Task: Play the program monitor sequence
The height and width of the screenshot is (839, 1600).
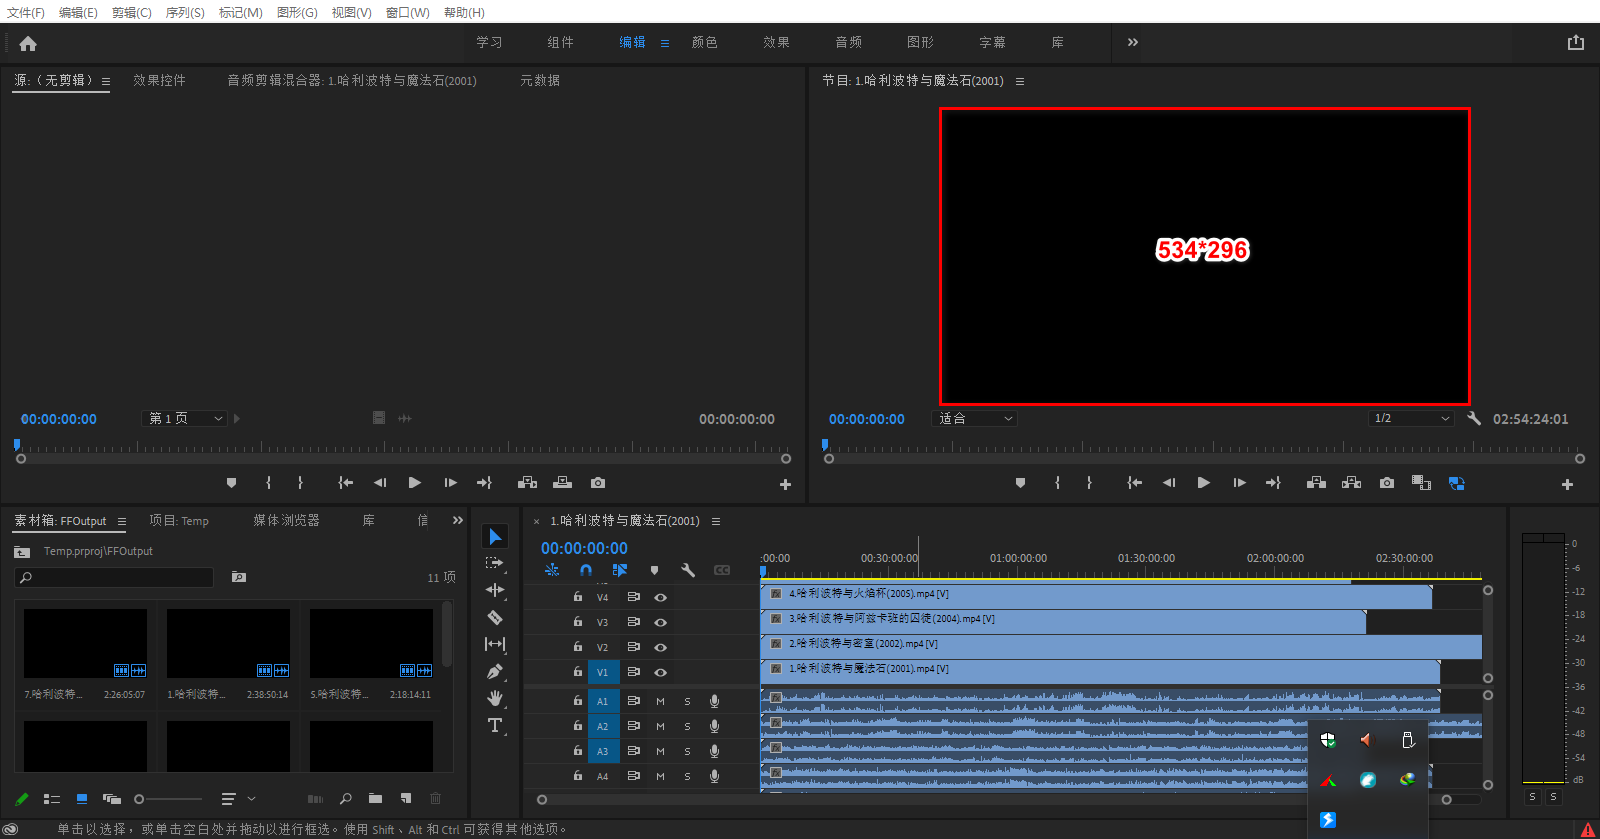Action: [1204, 483]
